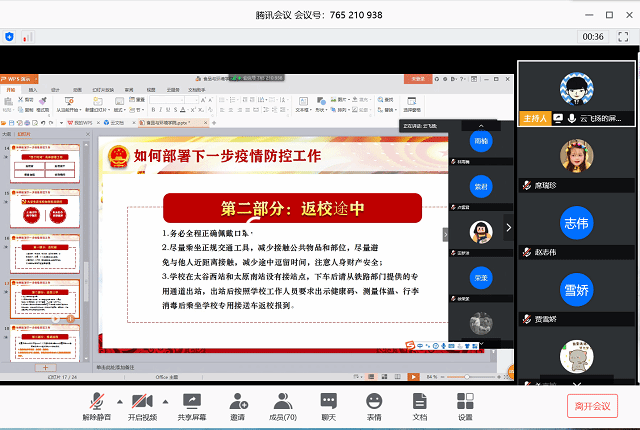Toggle Bold in WPS ribbon
This screenshot has width=640, height=430.
click(x=153, y=110)
